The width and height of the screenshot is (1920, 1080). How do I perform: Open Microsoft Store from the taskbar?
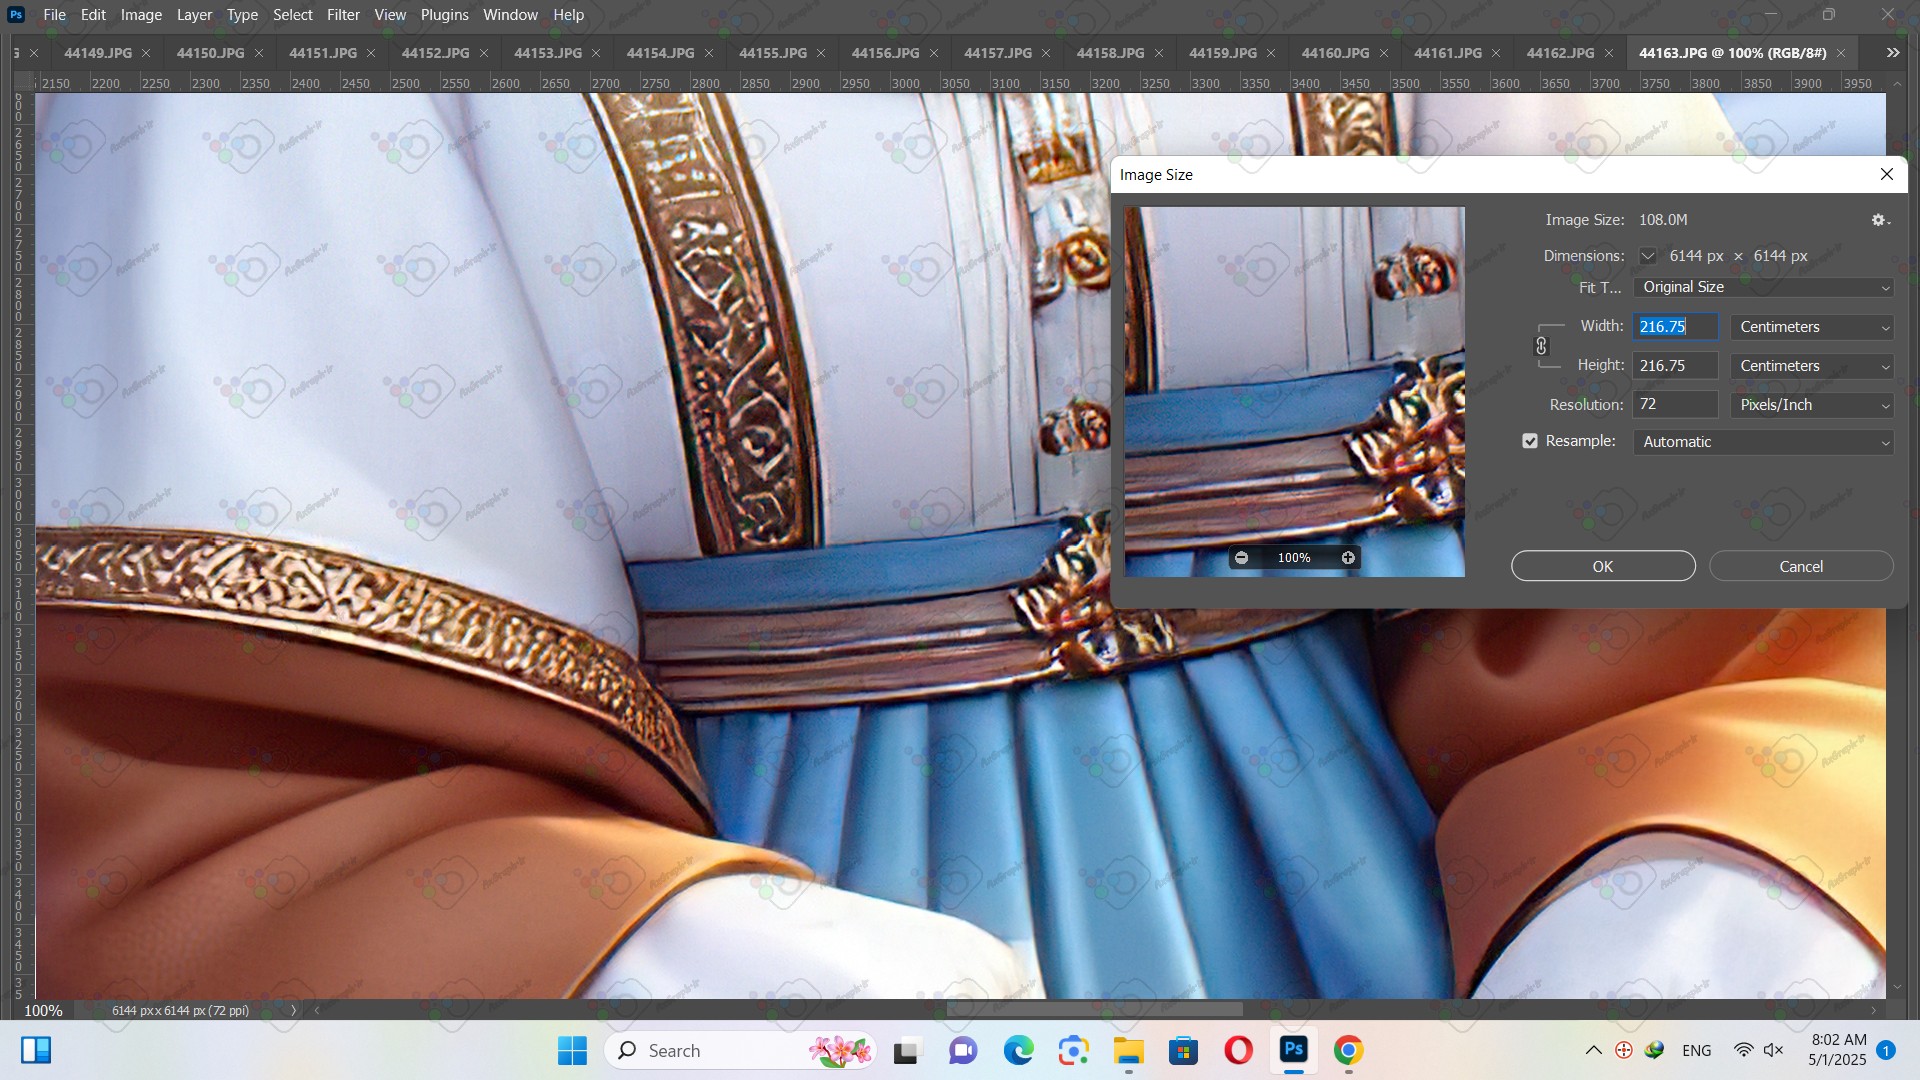pos(1183,1050)
